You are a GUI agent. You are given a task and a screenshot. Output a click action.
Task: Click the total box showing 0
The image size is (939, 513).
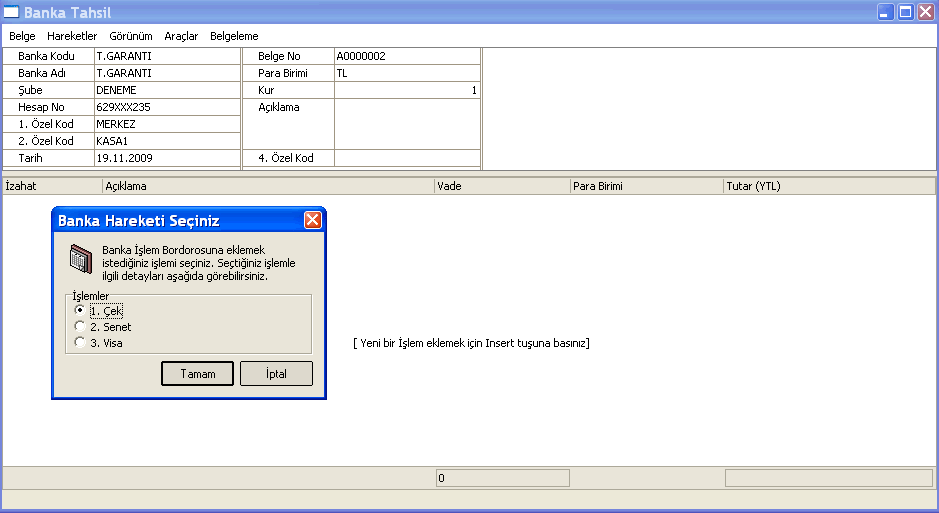(502, 478)
